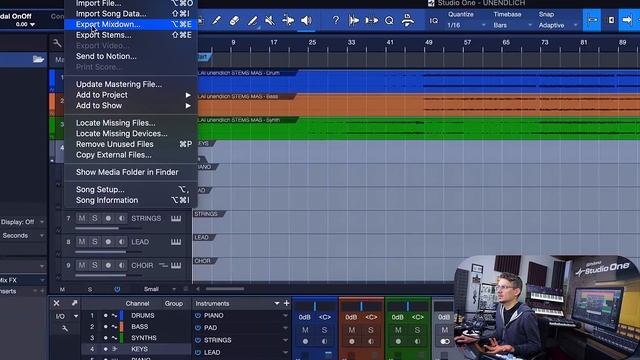
Task: Click the Q quantize icon in toolbar
Action: (x=389, y=20)
